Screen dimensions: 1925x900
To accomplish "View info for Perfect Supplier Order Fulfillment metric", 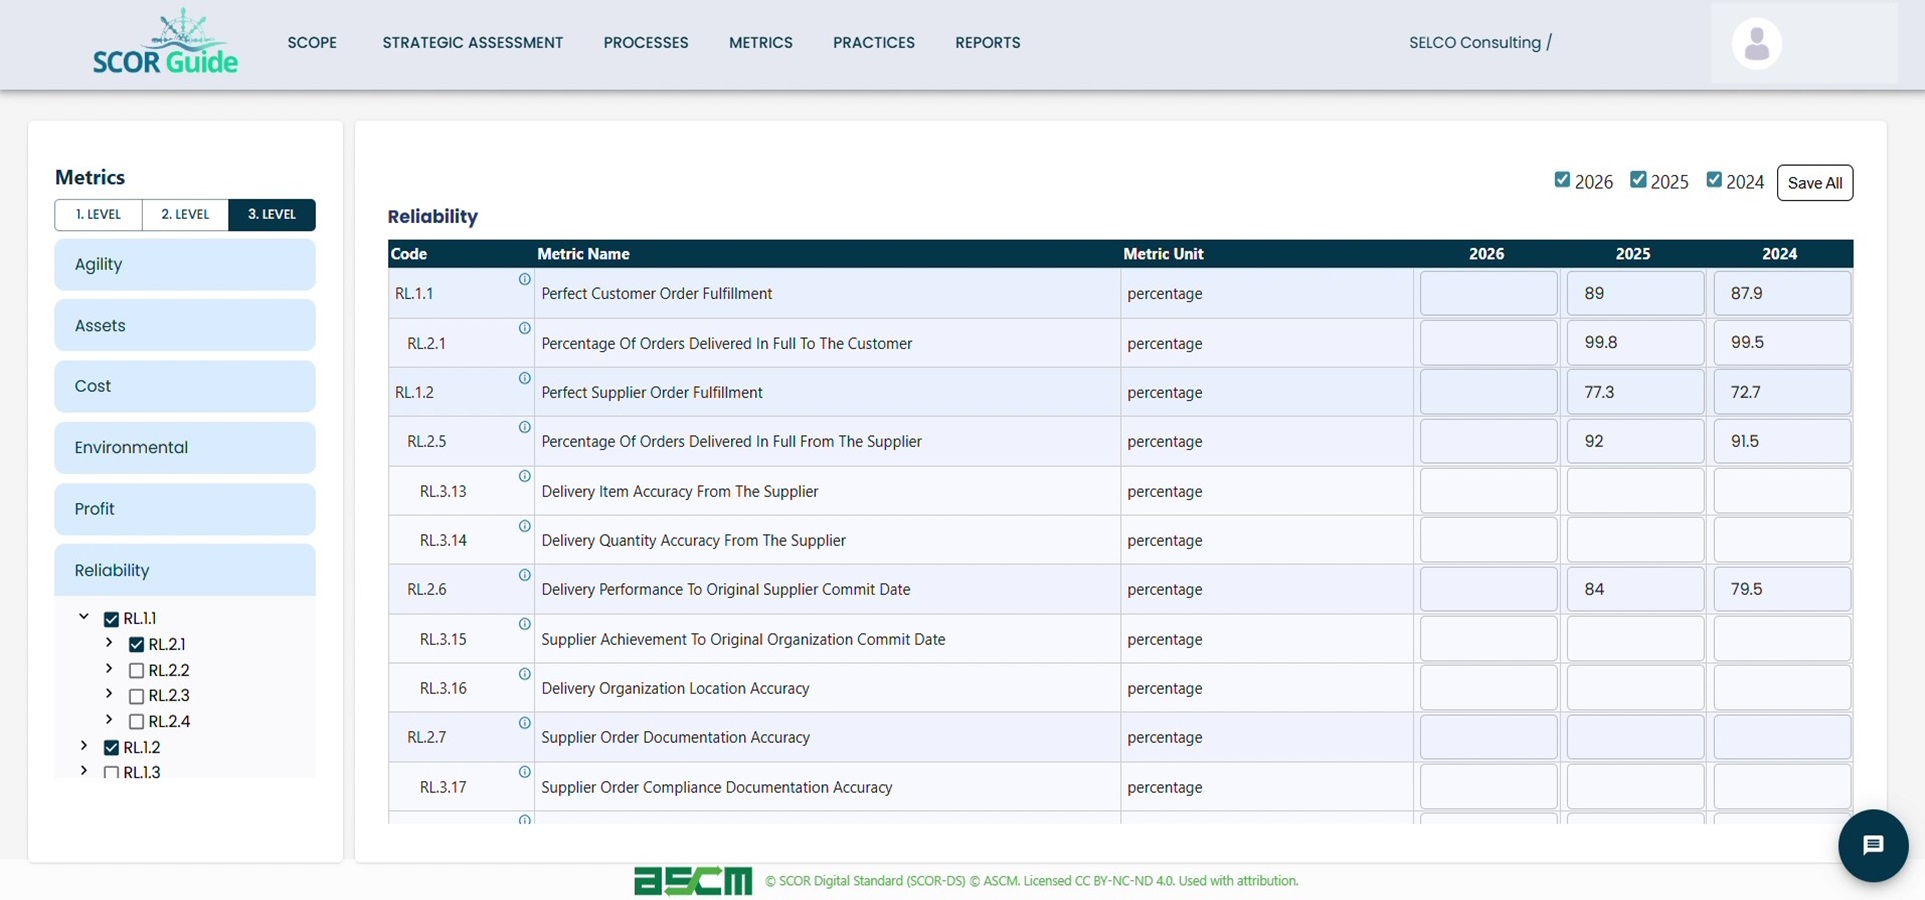I will click(x=524, y=378).
